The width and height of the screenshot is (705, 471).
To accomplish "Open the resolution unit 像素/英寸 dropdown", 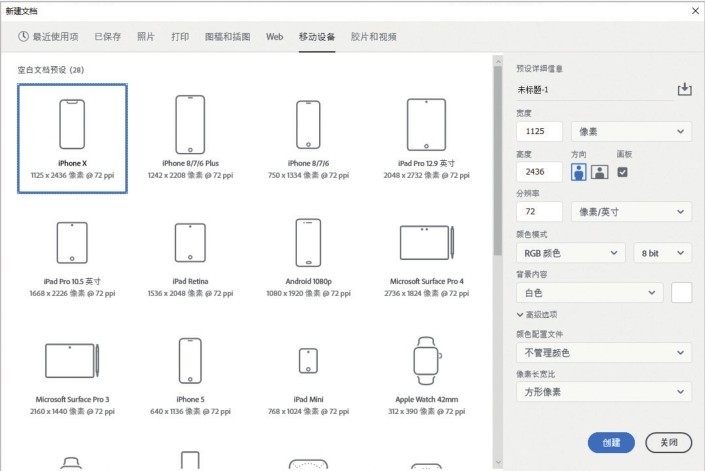I will [x=631, y=212].
